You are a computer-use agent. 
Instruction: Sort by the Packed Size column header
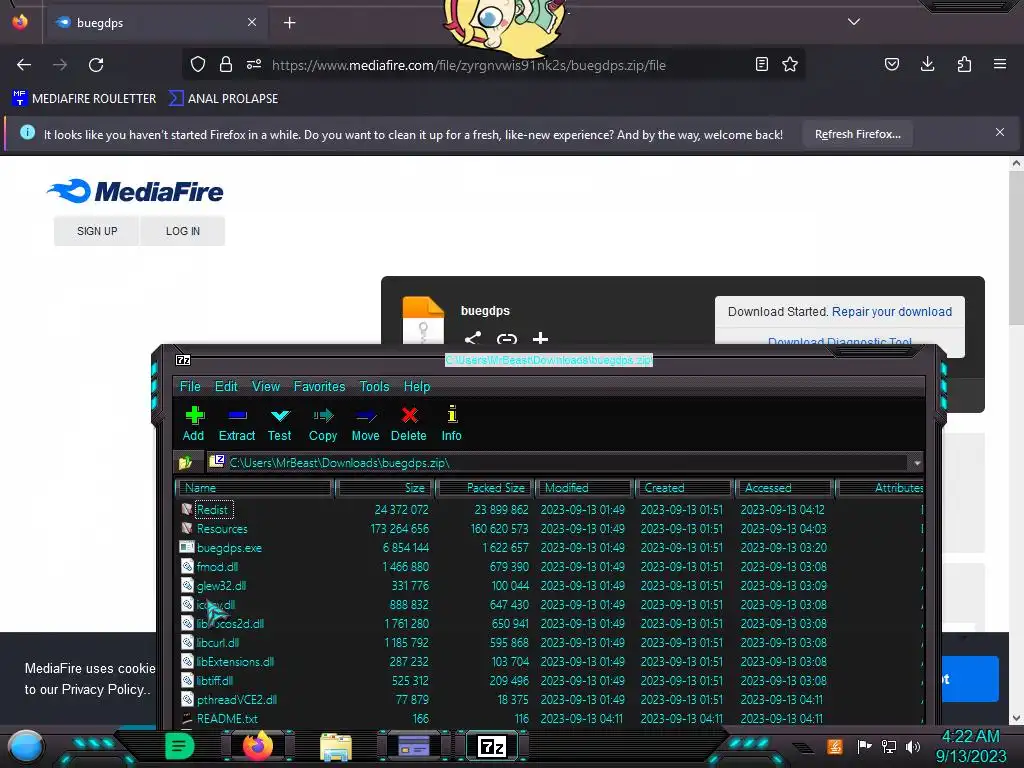[x=485, y=488]
